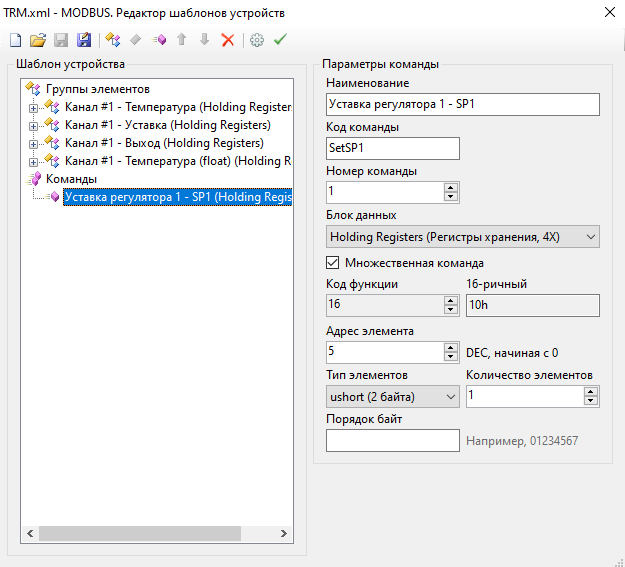This screenshot has height=567, width=625.
Task: Select the Группы элементов tree root
Action: (98, 89)
